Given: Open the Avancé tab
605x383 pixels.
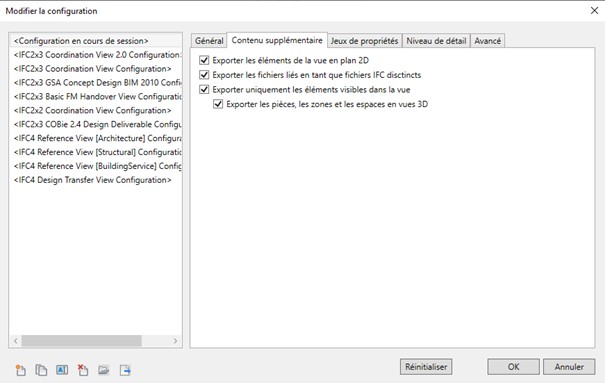Looking at the screenshot, I should (488, 41).
